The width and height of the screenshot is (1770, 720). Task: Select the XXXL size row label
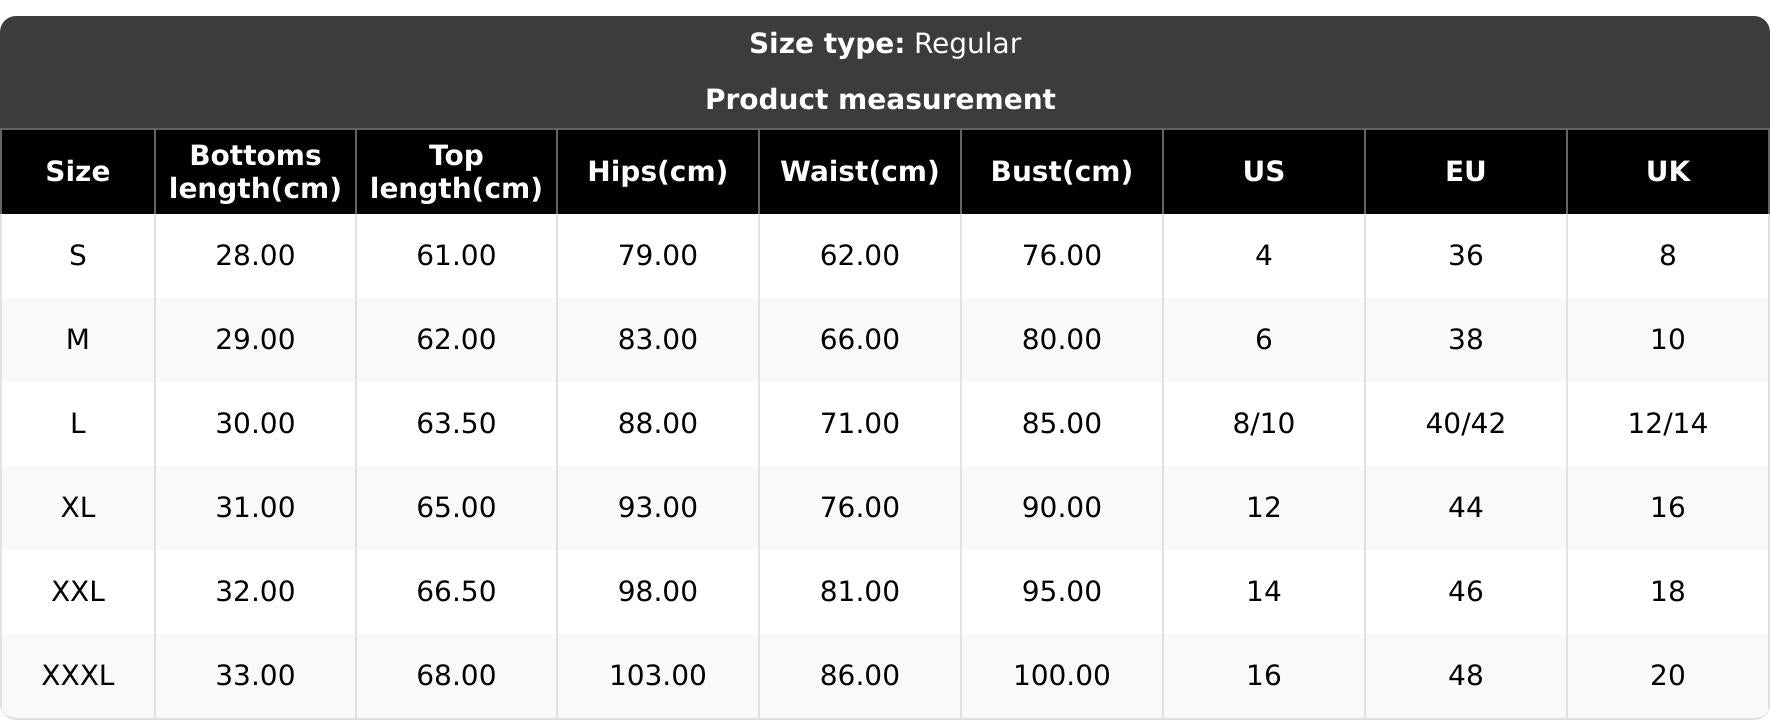pos(78,676)
